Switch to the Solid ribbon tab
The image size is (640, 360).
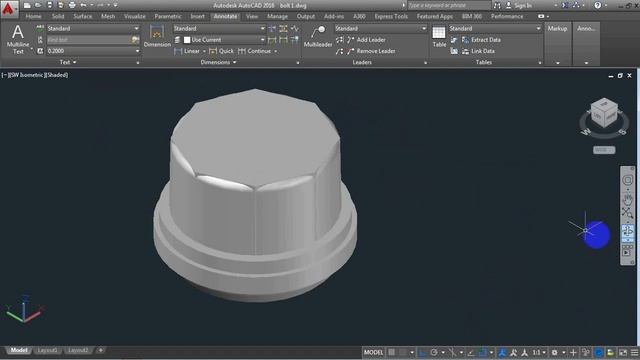pos(58,16)
